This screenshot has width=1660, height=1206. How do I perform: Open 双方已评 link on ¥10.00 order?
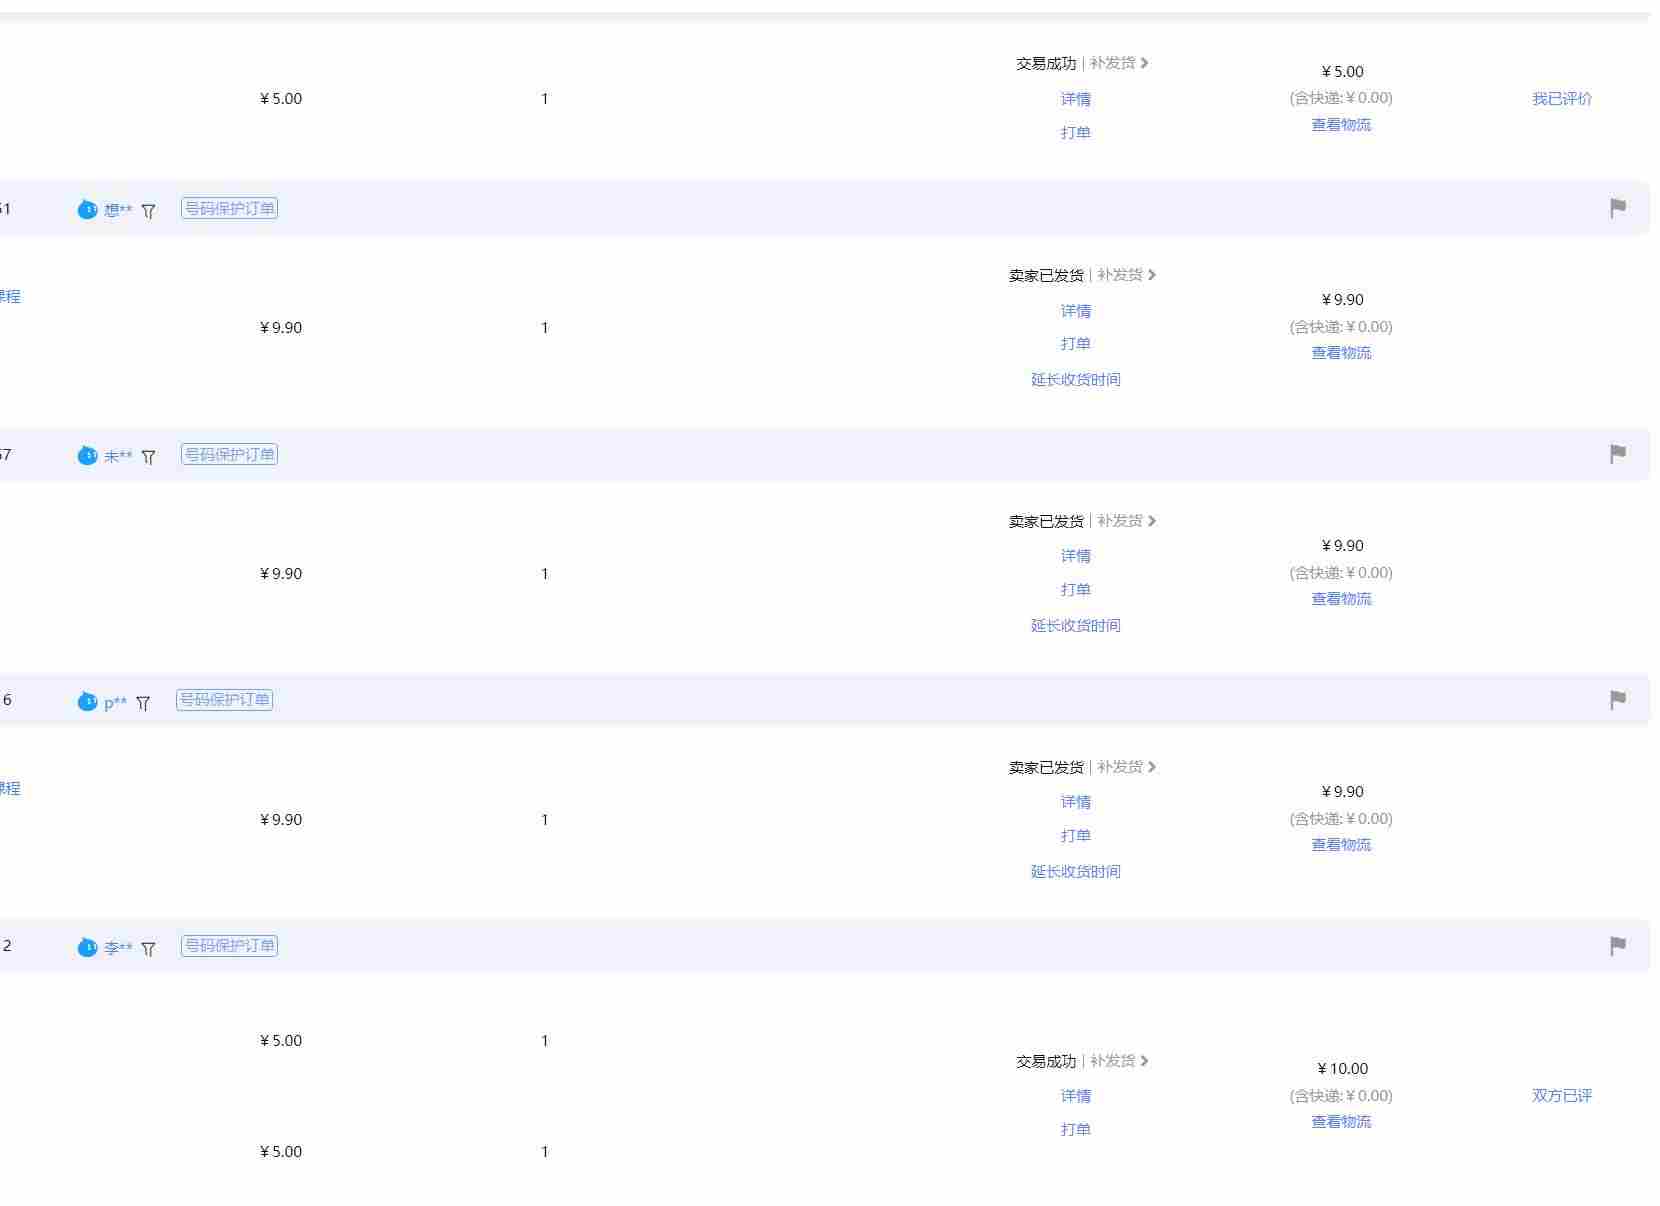[x=1561, y=1095]
